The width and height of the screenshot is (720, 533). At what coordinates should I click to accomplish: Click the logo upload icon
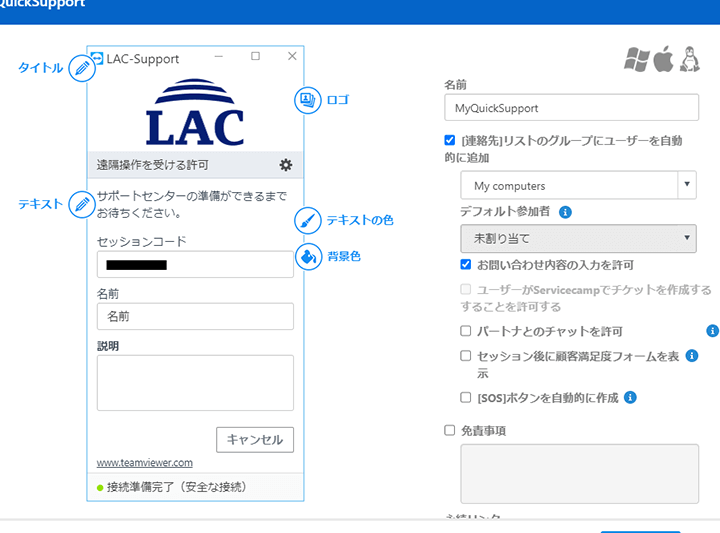pos(307,100)
